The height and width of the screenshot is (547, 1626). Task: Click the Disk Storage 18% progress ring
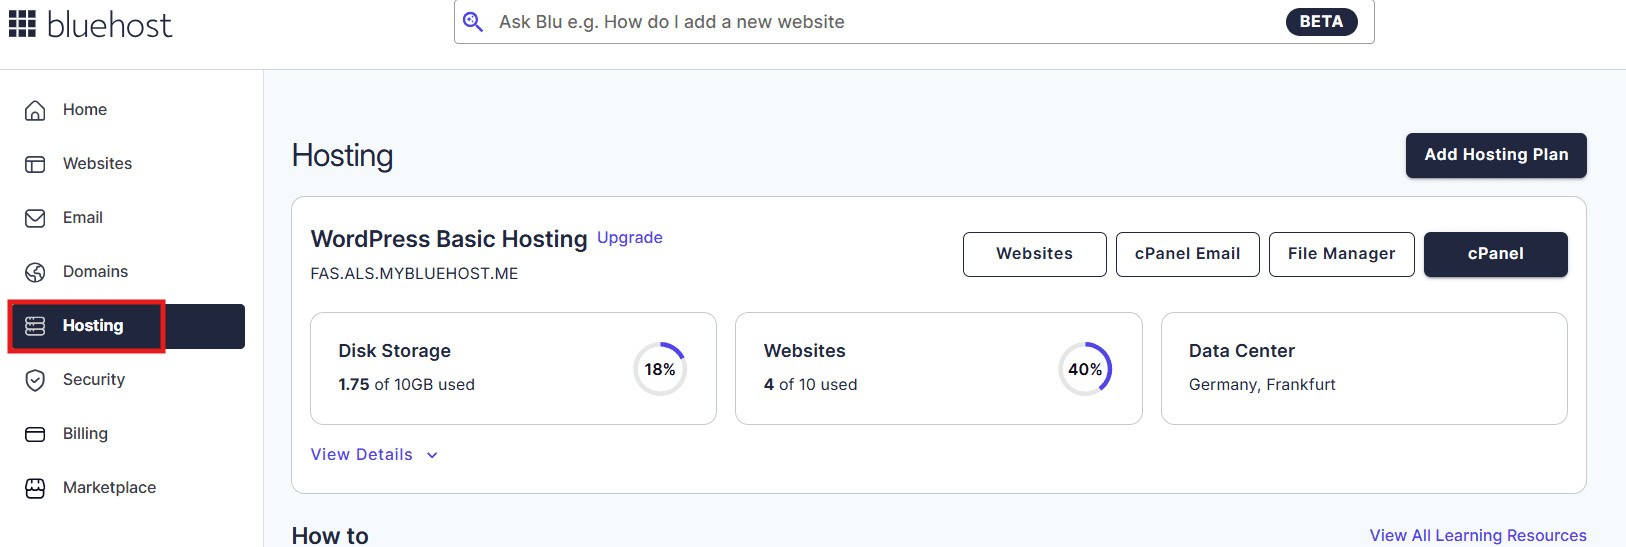click(x=660, y=369)
